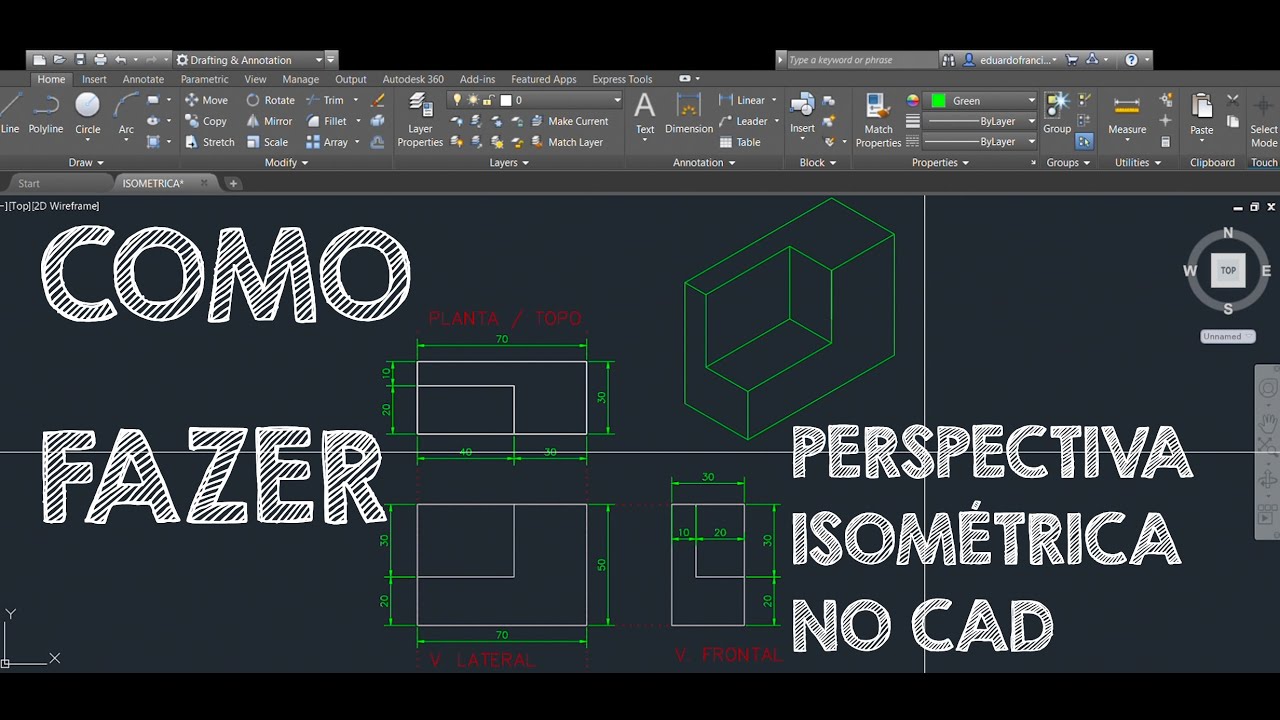Screen dimensions: 1280x720
Task: Toggle the layer freeze sun icon
Action: pyautogui.click(x=473, y=100)
